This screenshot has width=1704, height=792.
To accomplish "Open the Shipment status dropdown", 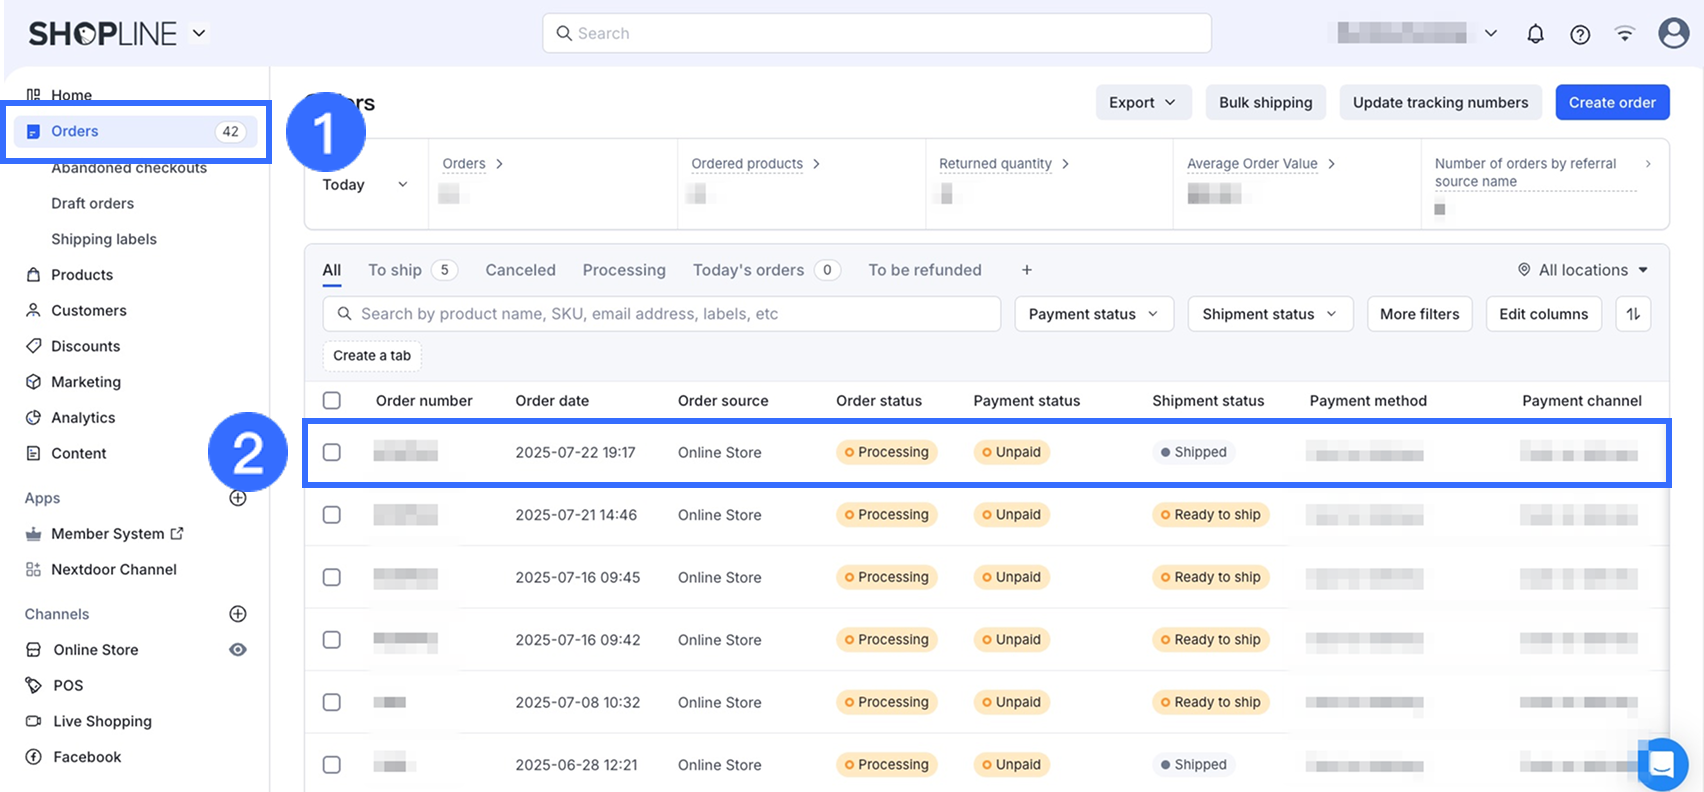I will coord(1269,314).
